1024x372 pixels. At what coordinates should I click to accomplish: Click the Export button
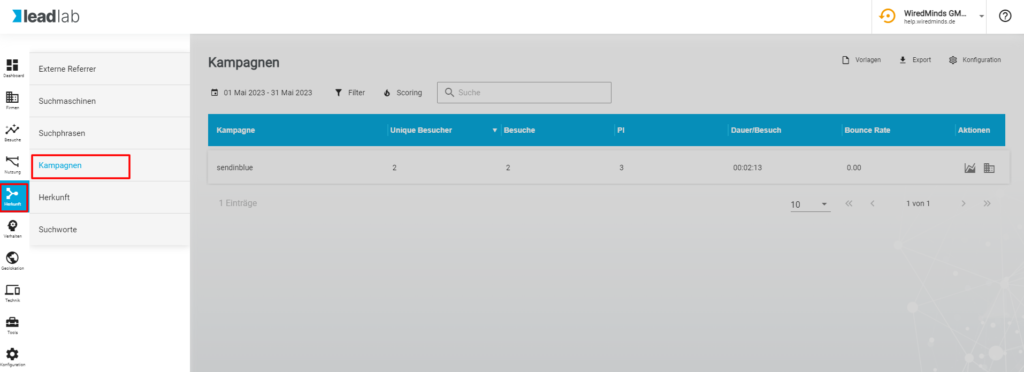pos(915,60)
